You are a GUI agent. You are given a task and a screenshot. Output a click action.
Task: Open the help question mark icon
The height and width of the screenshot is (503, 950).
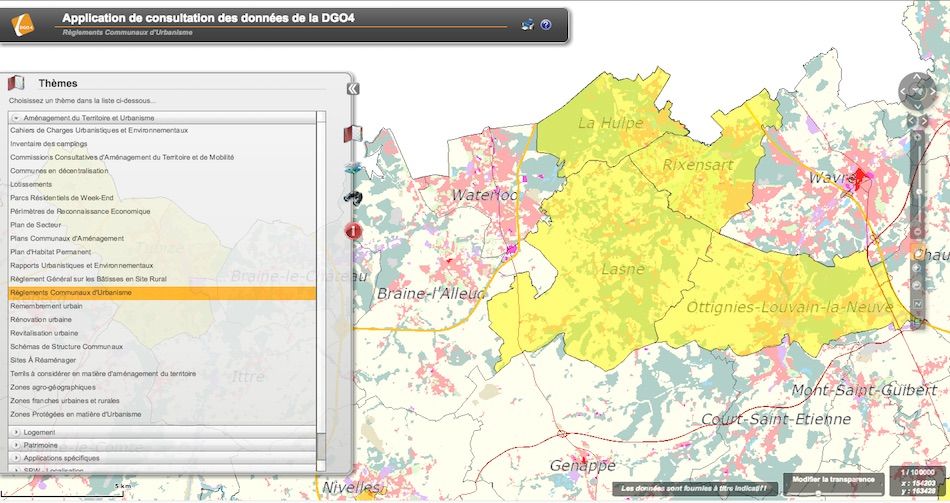(546, 25)
